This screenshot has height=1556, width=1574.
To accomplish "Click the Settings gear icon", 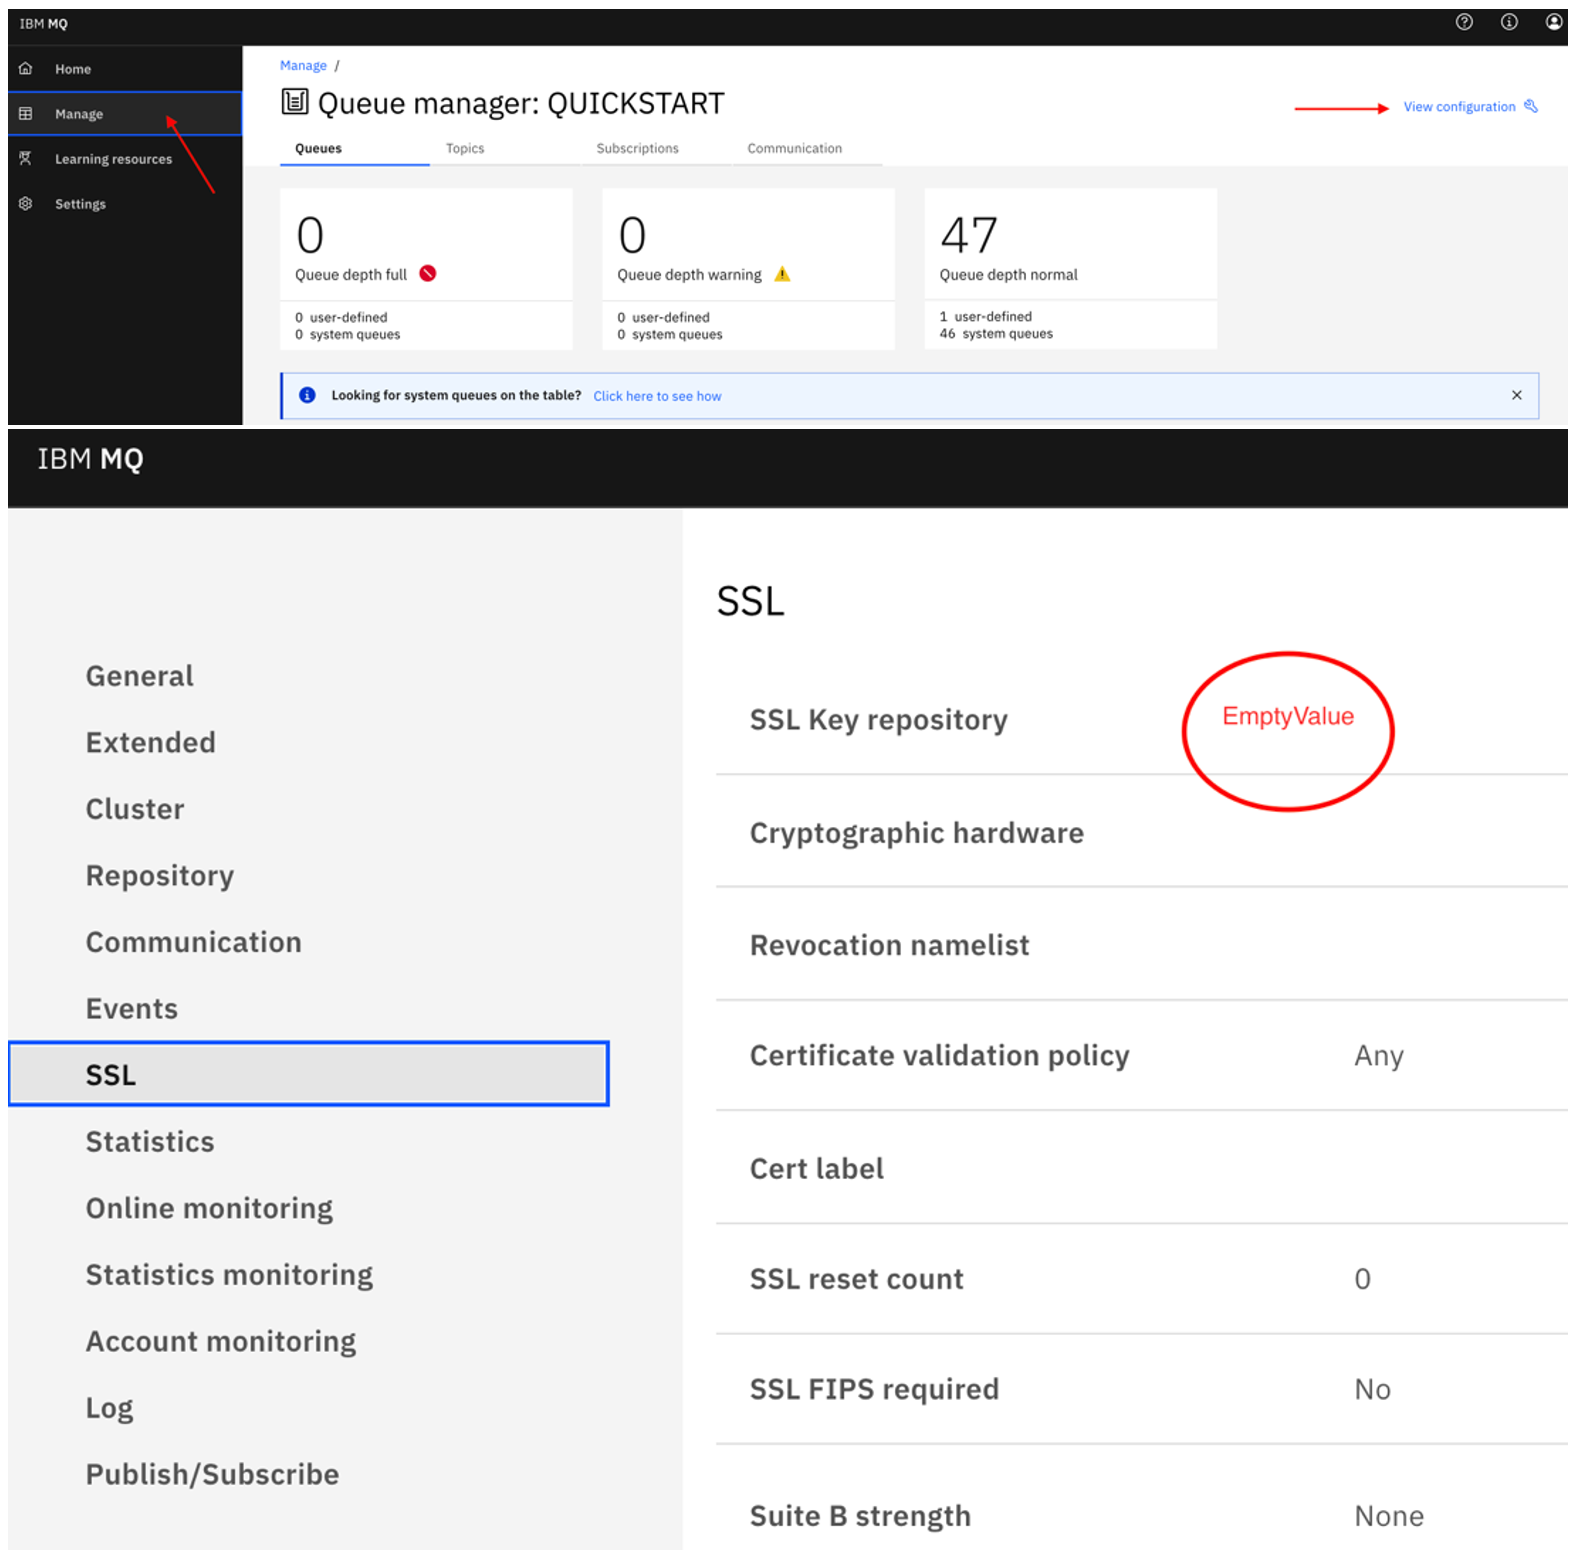I will coord(26,203).
